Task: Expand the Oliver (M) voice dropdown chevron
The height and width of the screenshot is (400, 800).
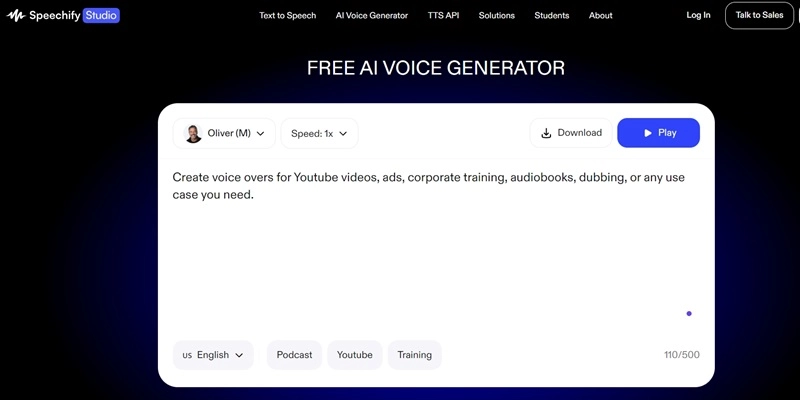Action: point(261,133)
